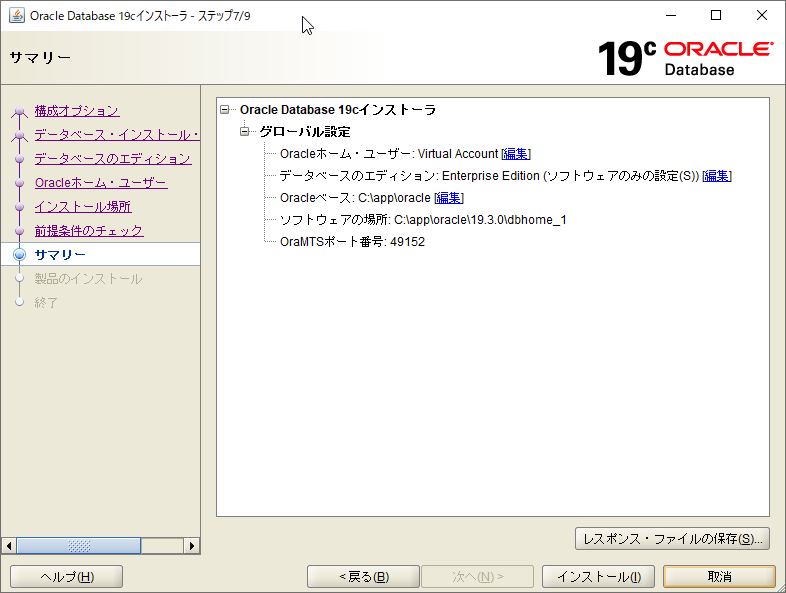The image size is (786, 593).
Task: Click the ヘルプ button
Action: click(67, 577)
